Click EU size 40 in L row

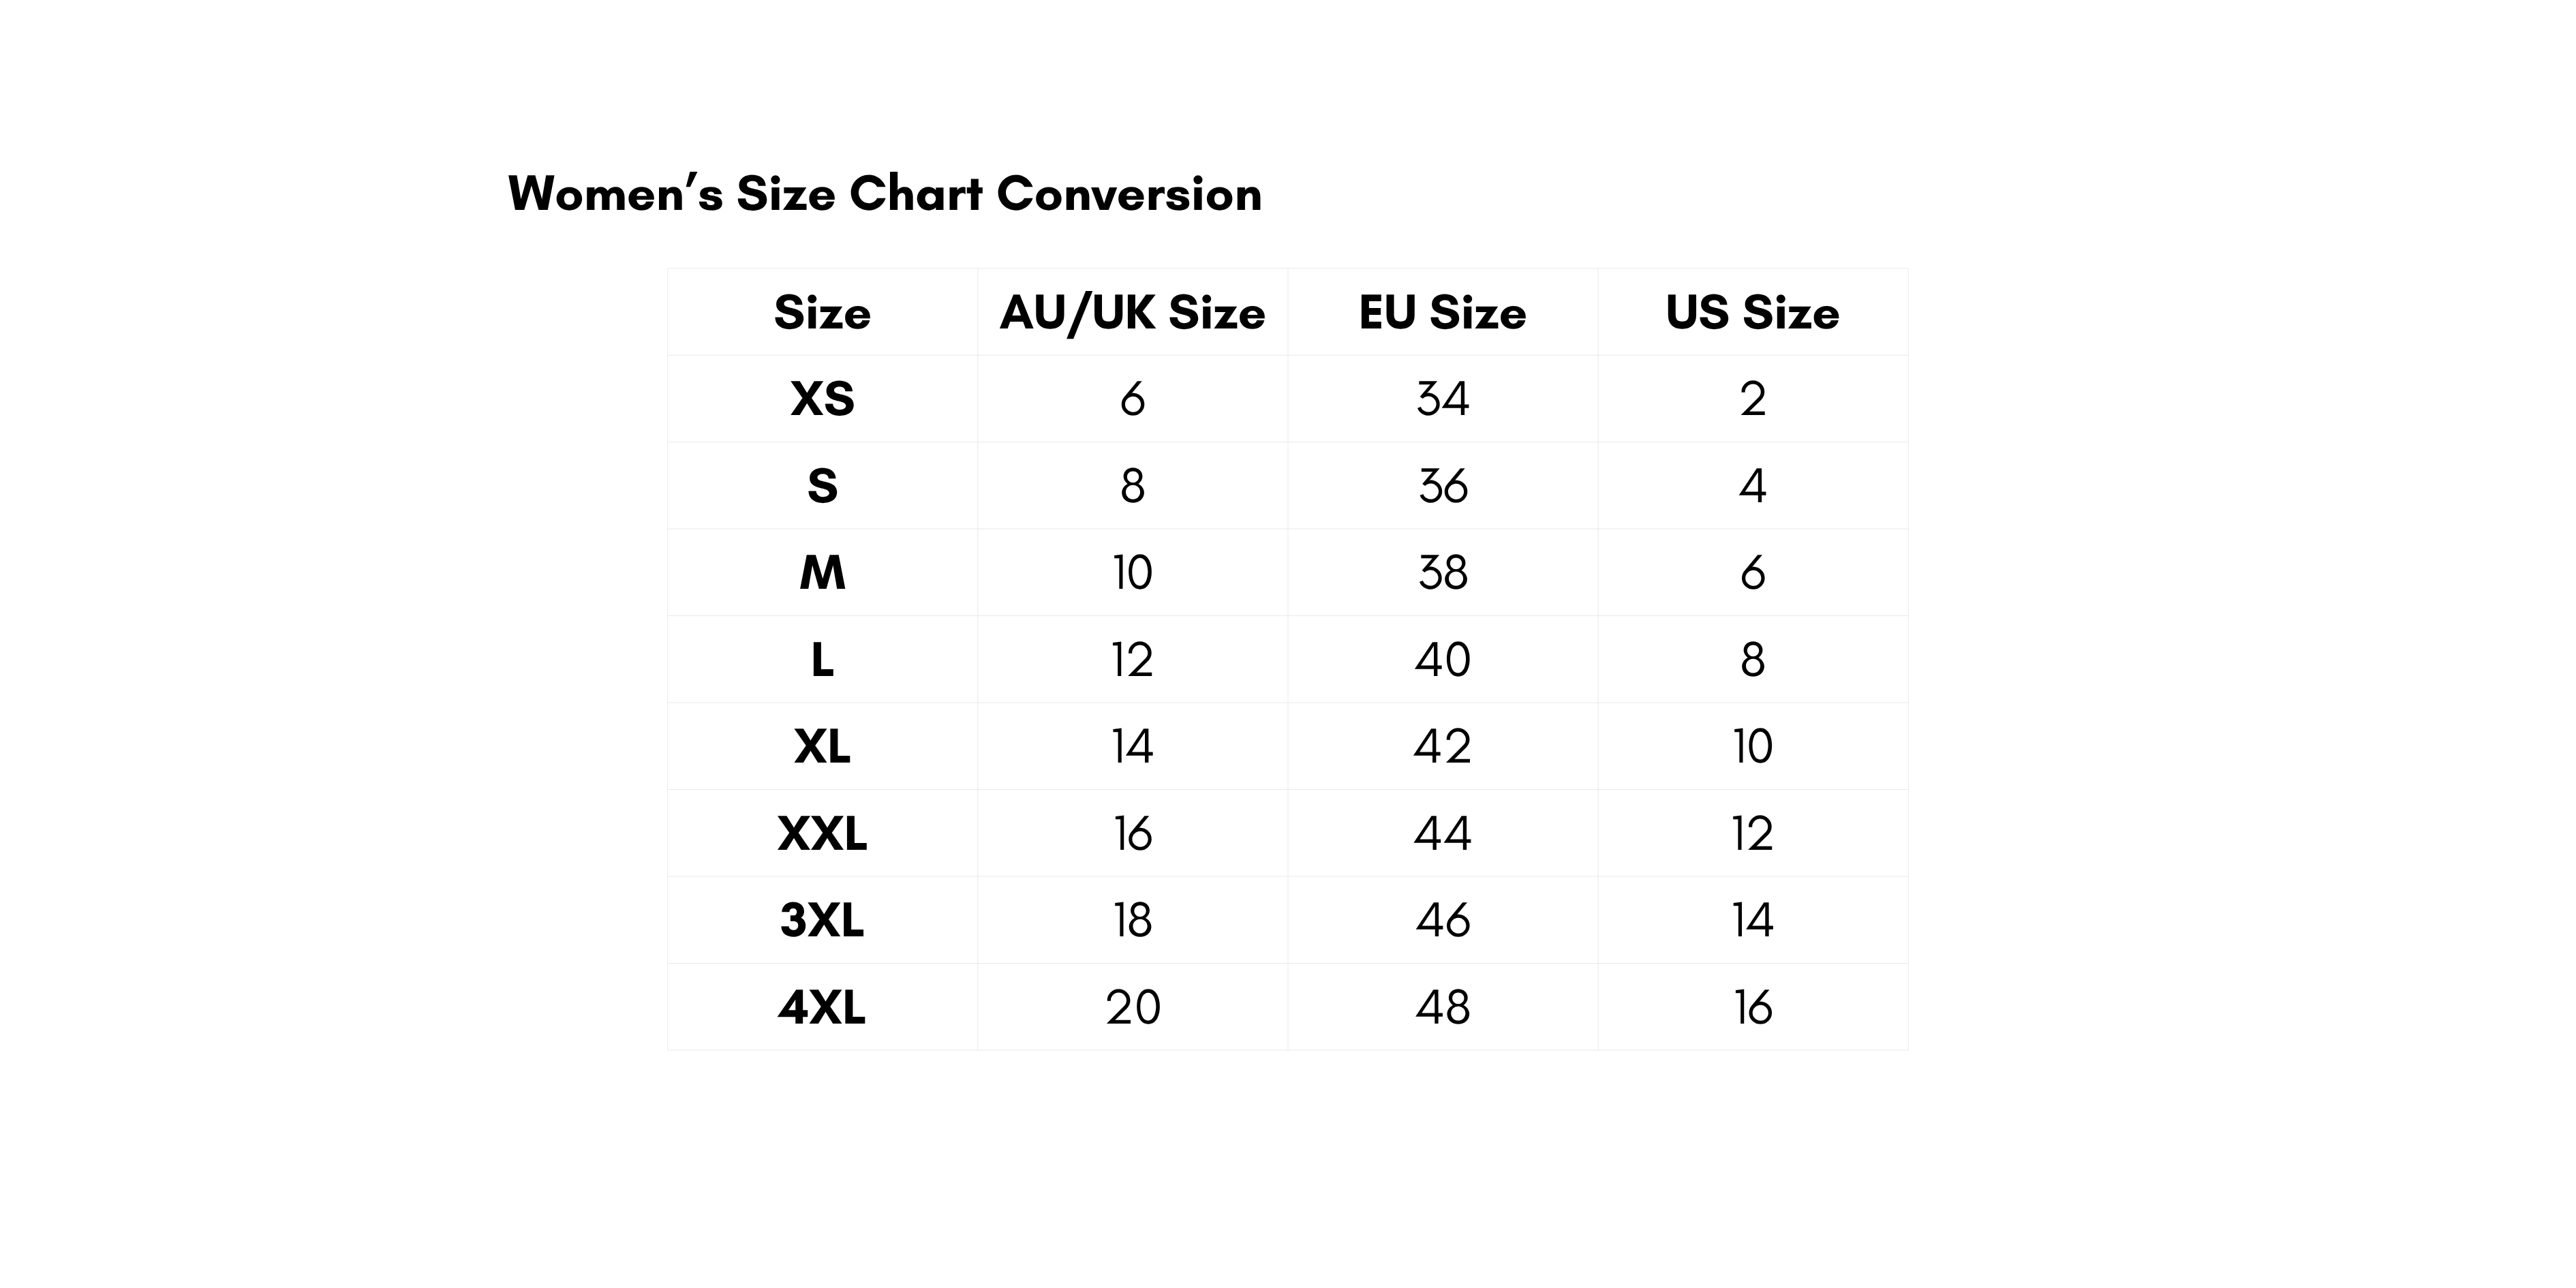tap(1442, 660)
